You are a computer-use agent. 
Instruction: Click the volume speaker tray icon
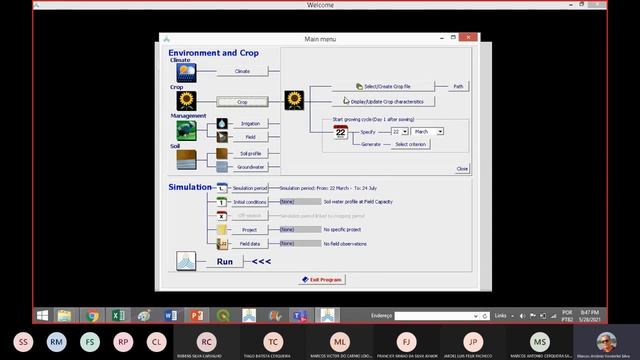point(522,316)
